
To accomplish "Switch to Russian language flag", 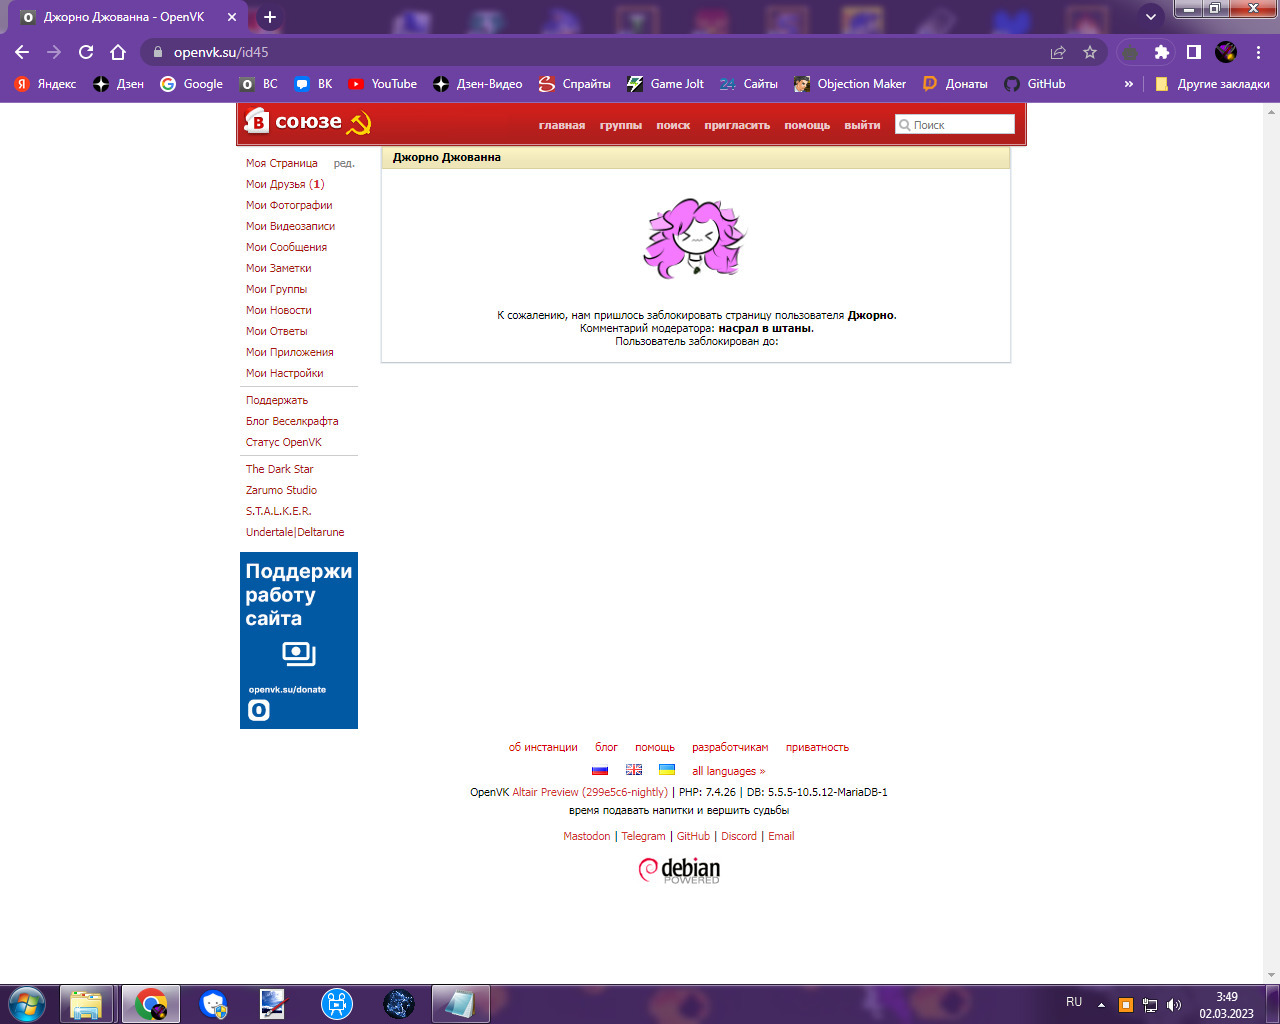I will pyautogui.click(x=600, y=770).
